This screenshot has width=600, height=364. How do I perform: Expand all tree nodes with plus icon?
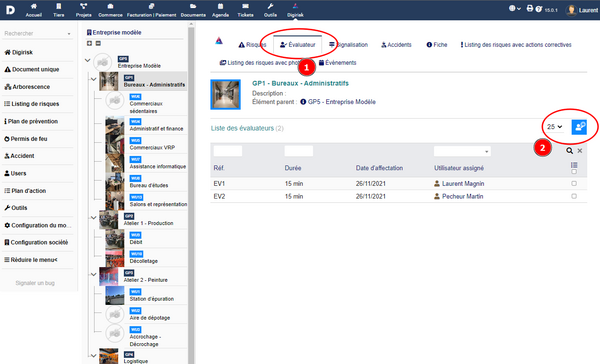coord(89,43)
